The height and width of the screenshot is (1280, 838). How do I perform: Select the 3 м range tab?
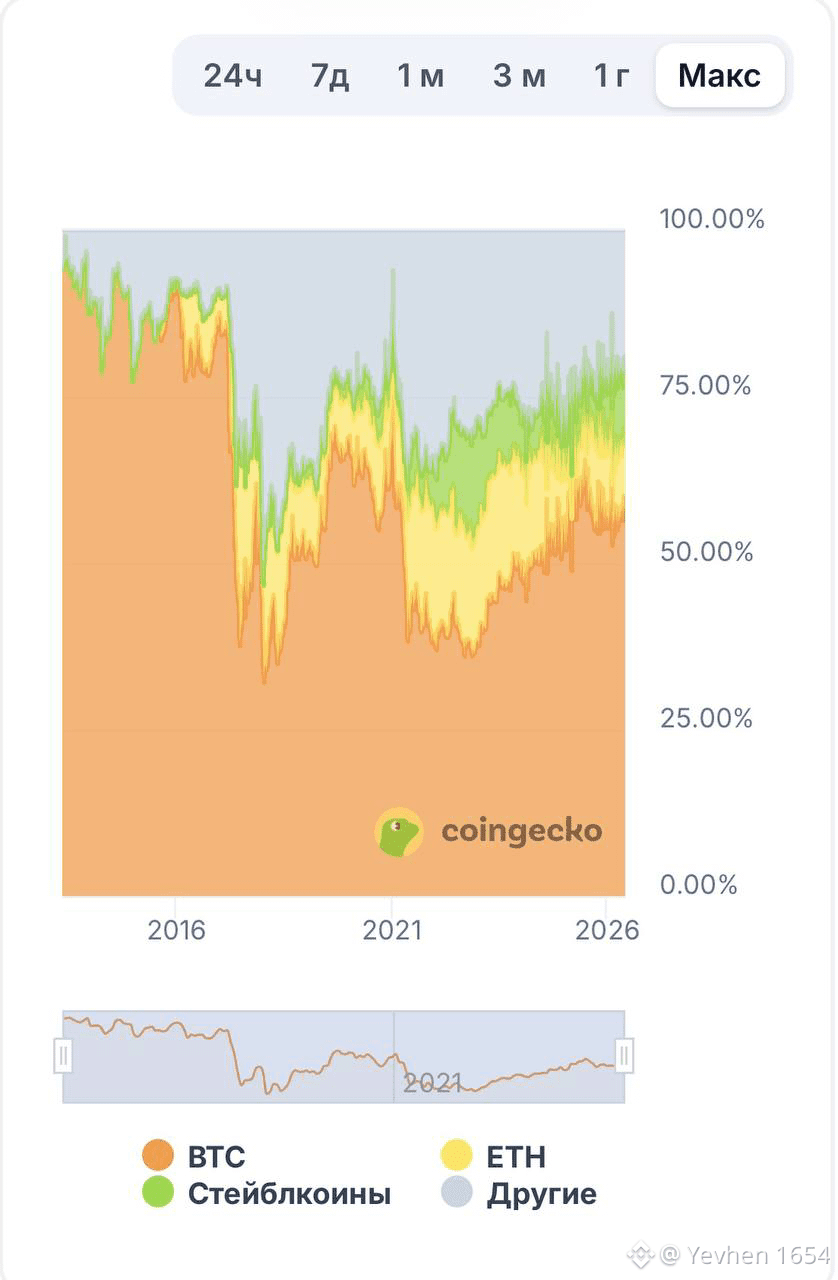click(519, 75)
